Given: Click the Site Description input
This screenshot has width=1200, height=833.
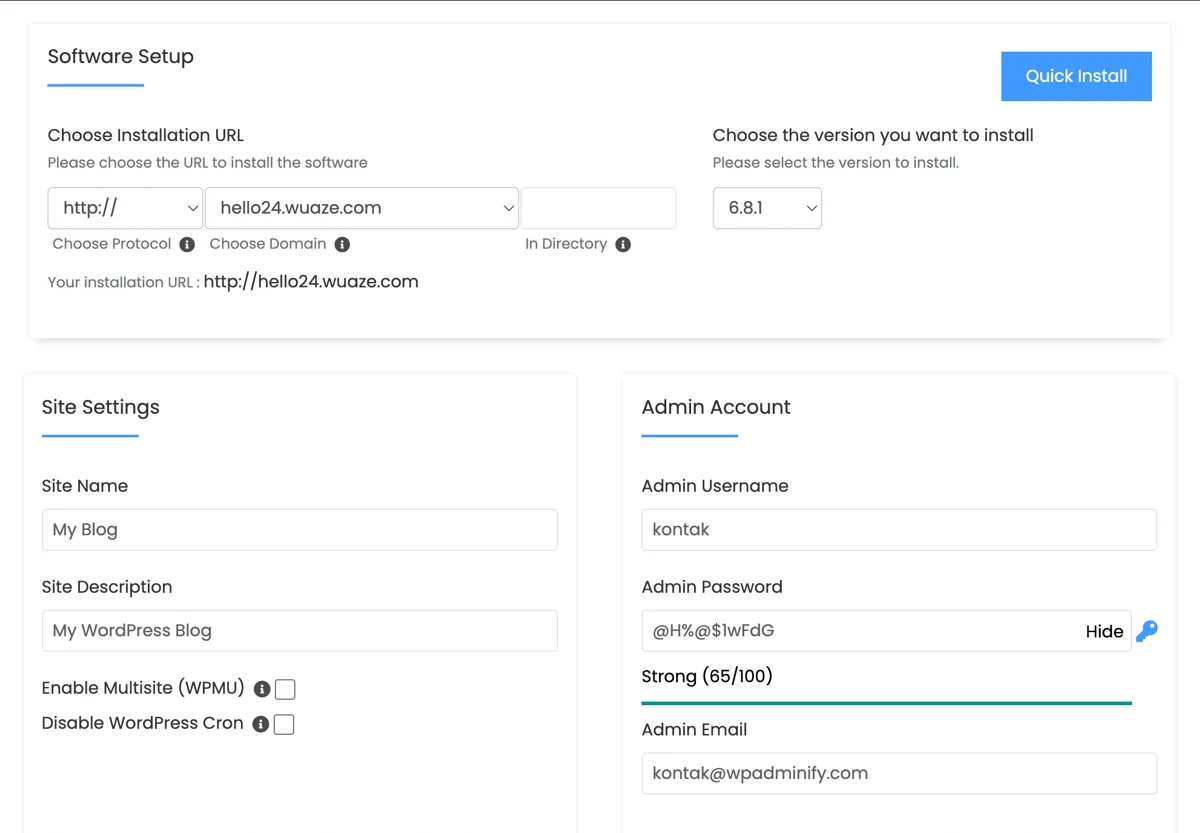Looking at the screenshot, I should coord(299,631).
